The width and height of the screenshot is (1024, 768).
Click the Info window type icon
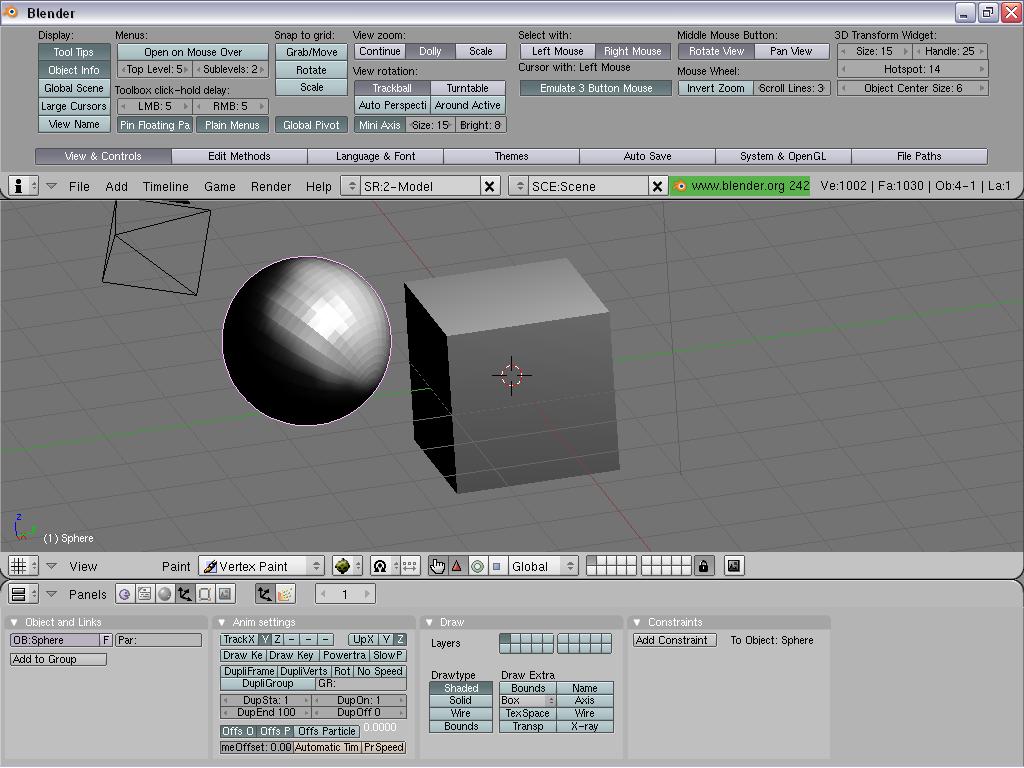[x=18, y=186]
